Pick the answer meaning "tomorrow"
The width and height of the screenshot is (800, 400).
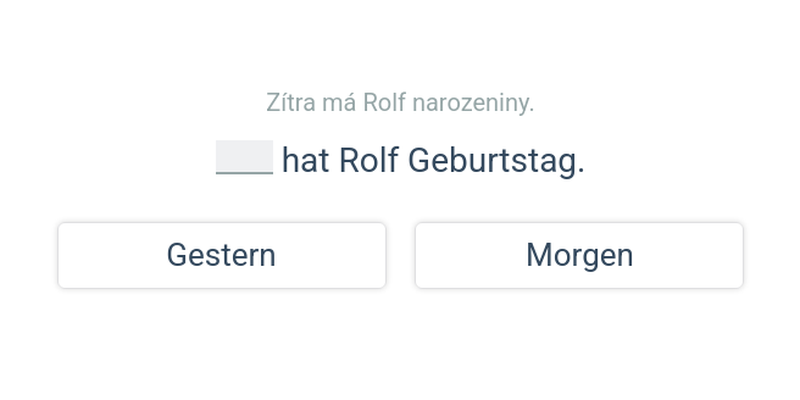[579, 255]
